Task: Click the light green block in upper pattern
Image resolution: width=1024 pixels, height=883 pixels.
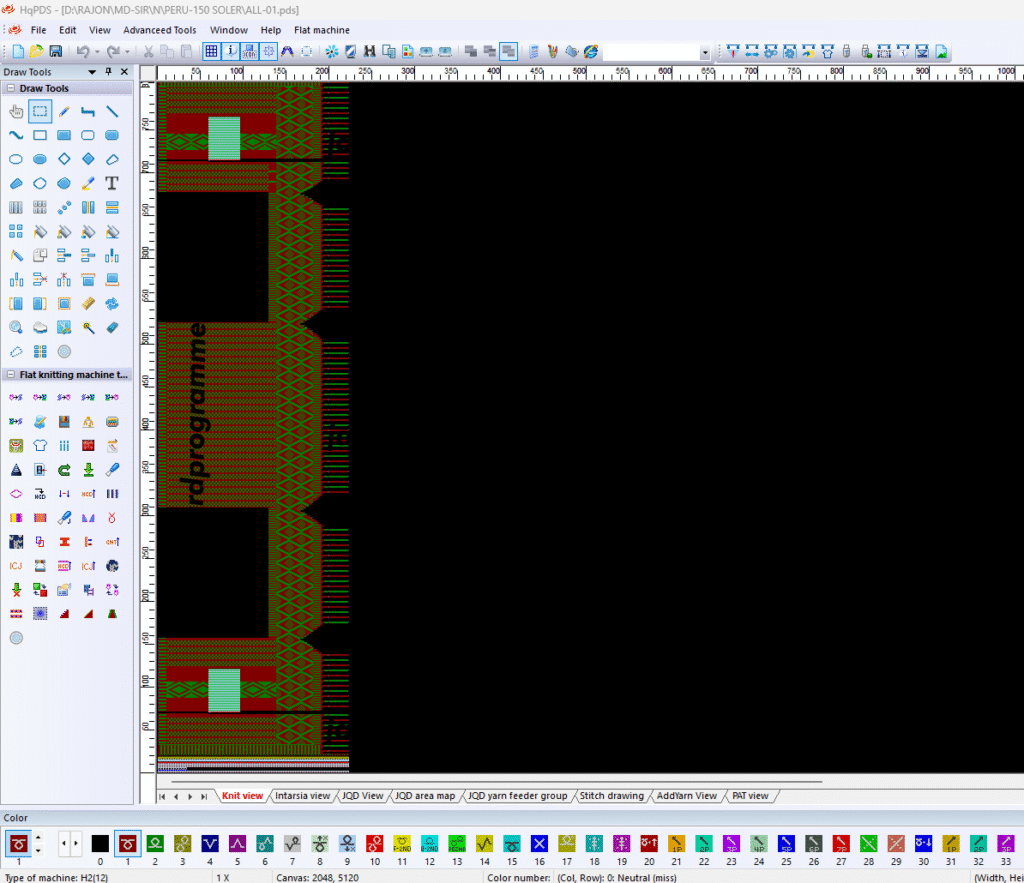Action: click(224, 138)
